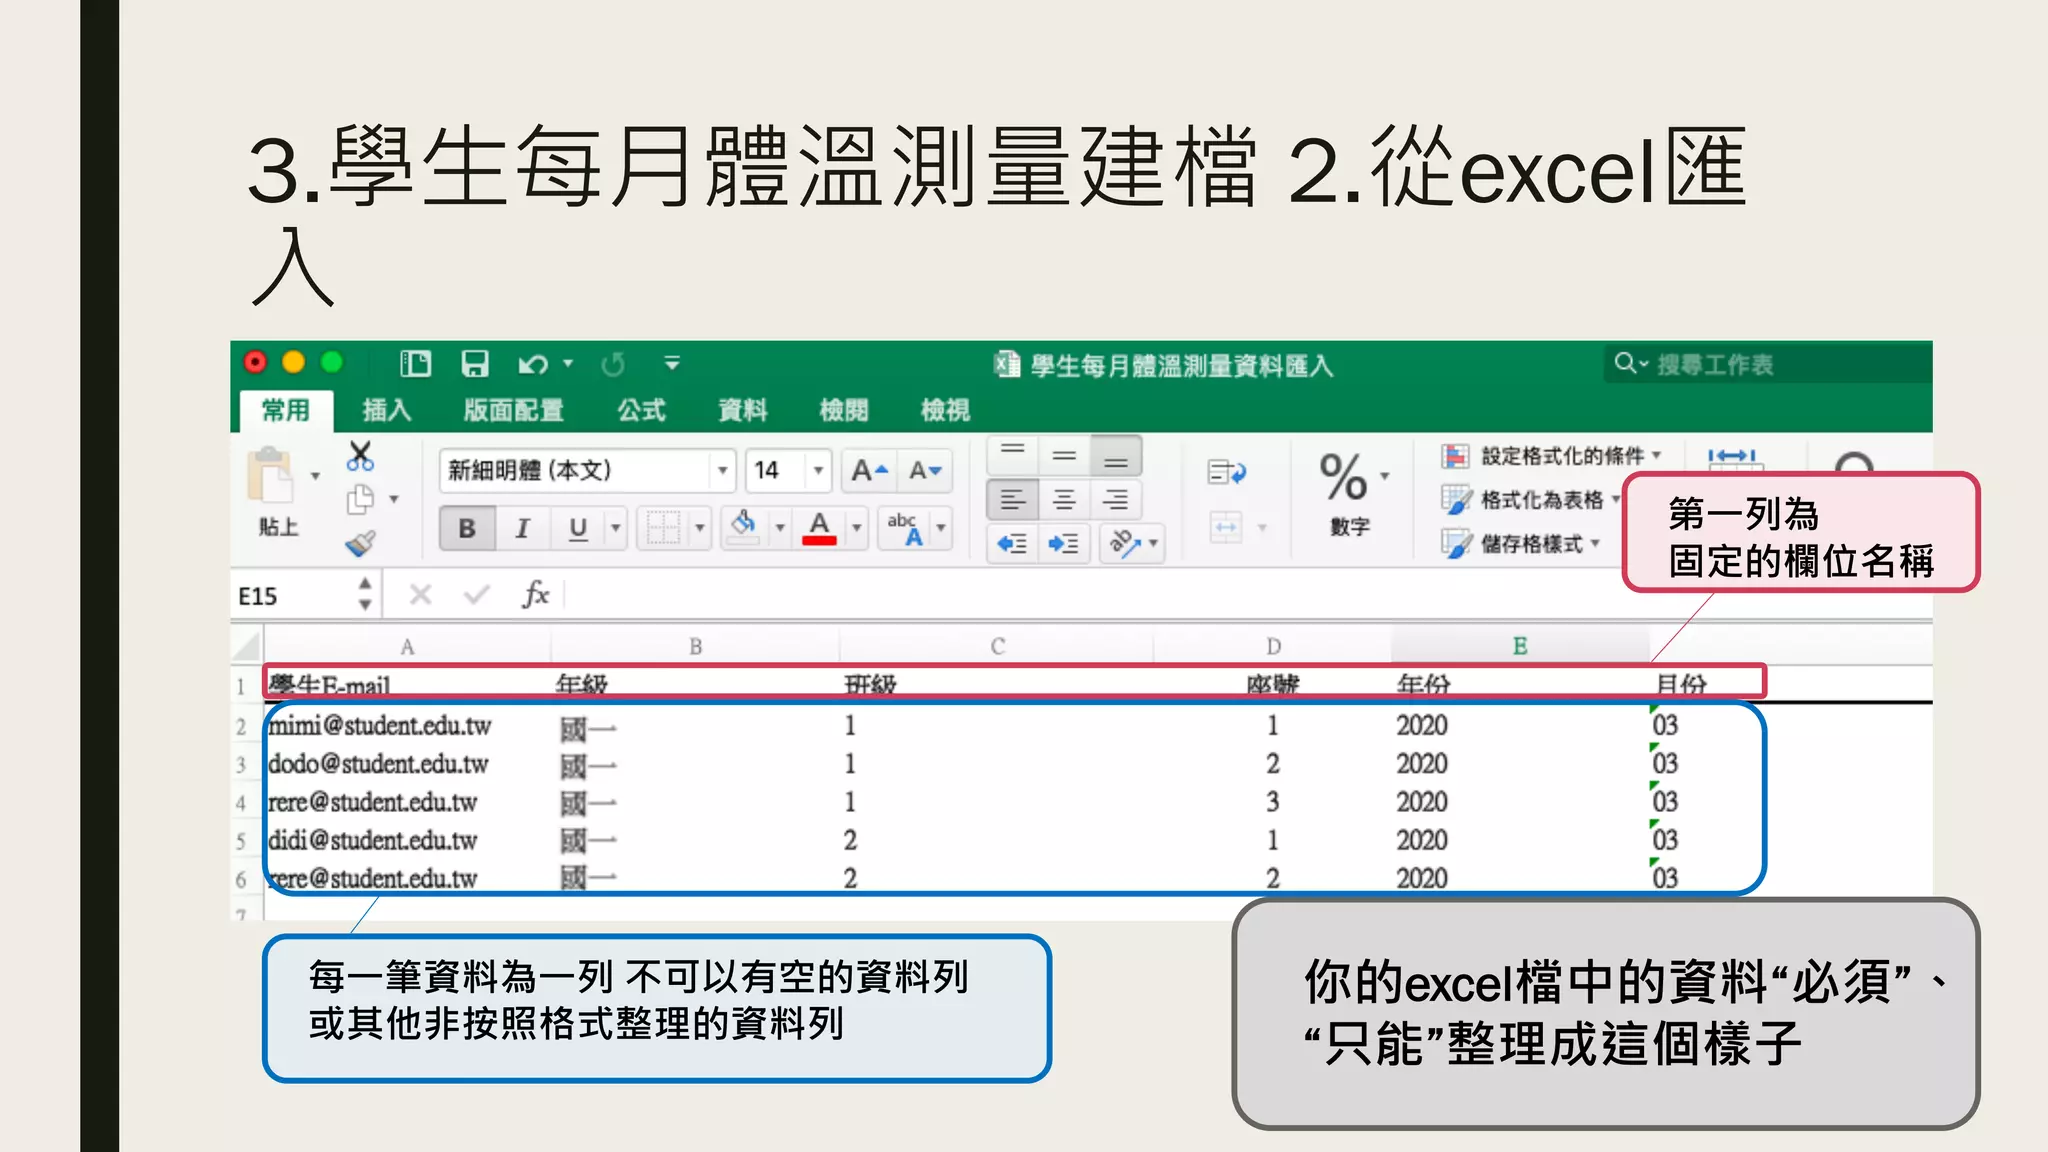Select bottom vertical alignment
The height and width of the screenshot is (1152, 2048).
click(x=1116, y=455)
